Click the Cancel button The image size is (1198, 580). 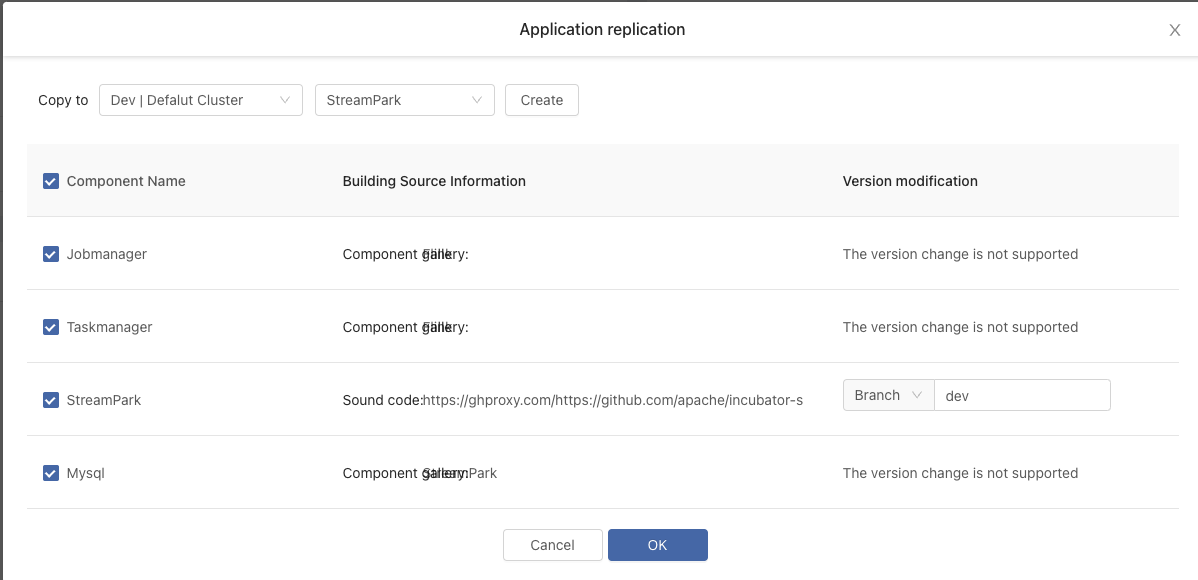pyautogui.click(x=552, y=545)
